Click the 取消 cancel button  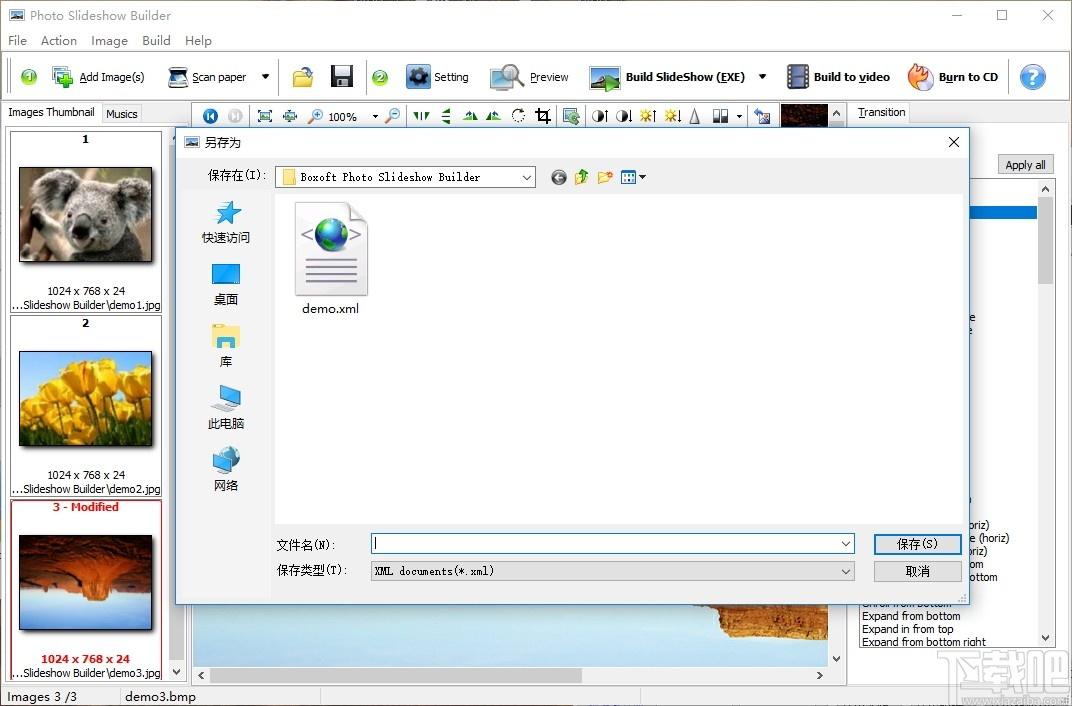pos(917,572)
